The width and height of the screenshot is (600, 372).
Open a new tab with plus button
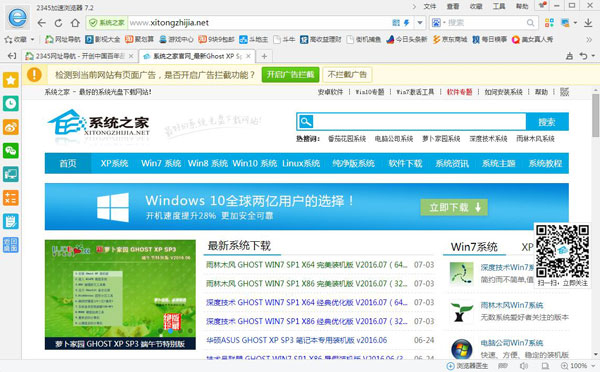264,56
